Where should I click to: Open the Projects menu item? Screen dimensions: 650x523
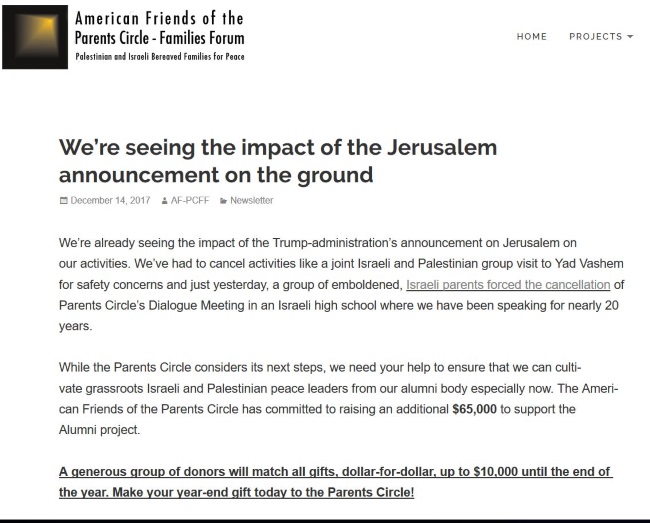595,37
